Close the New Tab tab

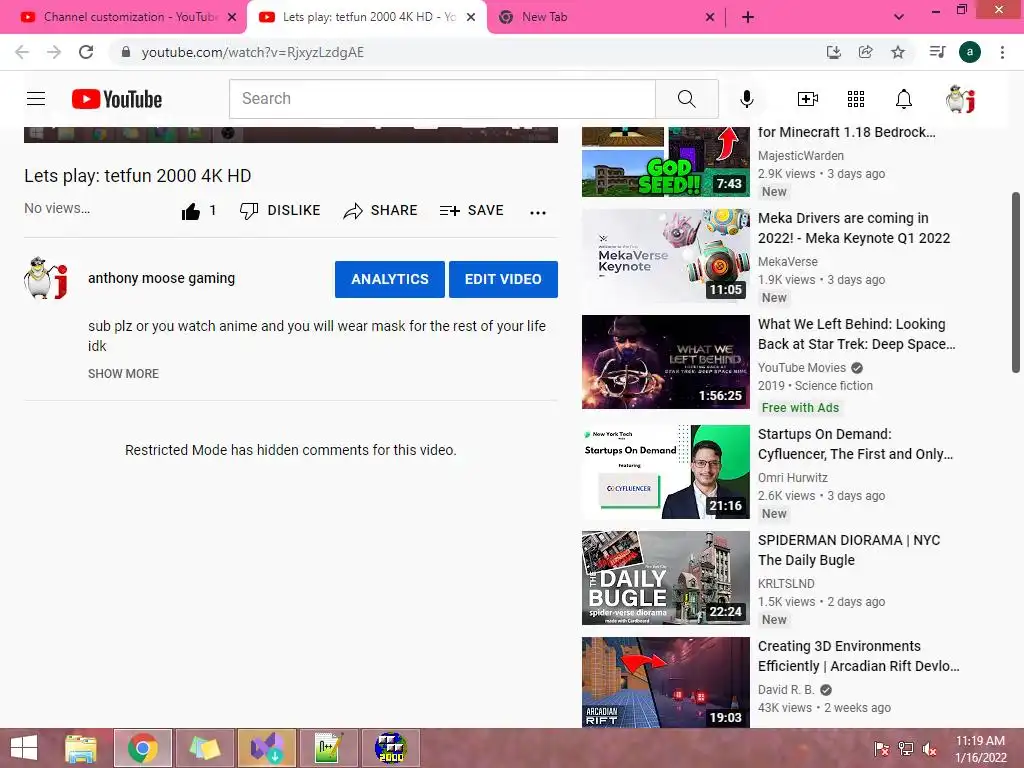(710, 18)
